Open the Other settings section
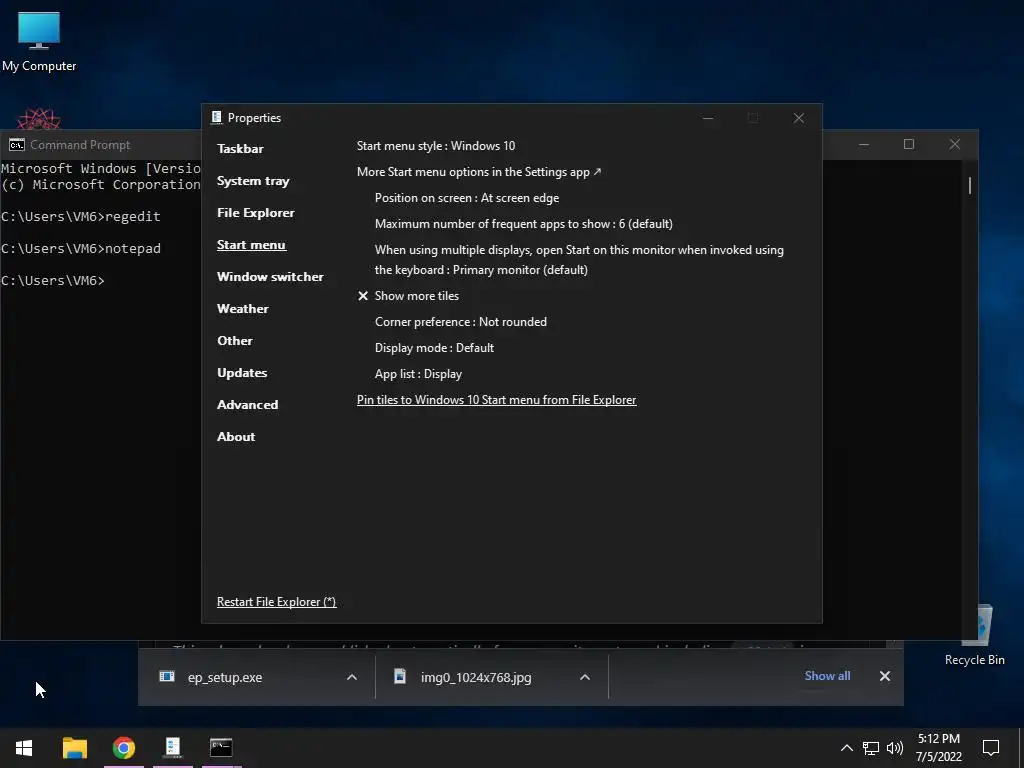This screenshot has width=1024, height=768. coord(234,341)
